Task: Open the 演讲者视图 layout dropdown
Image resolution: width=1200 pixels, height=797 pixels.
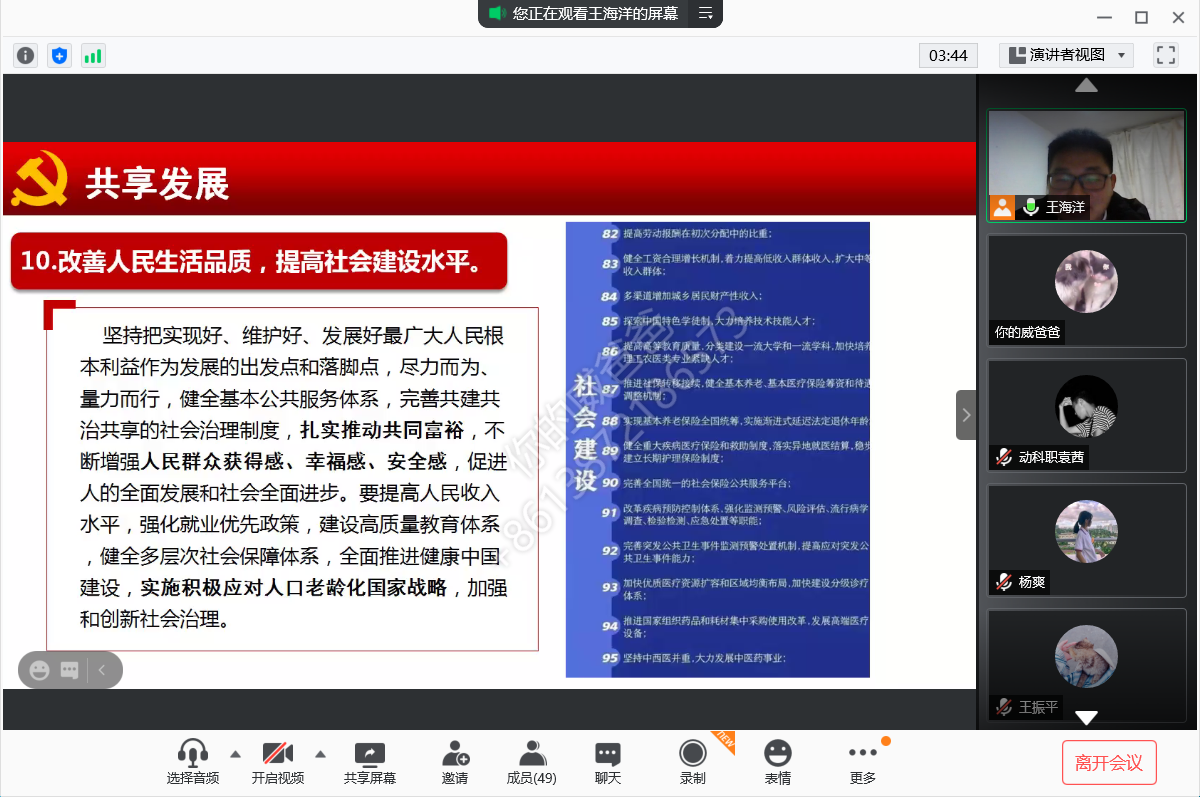Action: (1066, 55)
